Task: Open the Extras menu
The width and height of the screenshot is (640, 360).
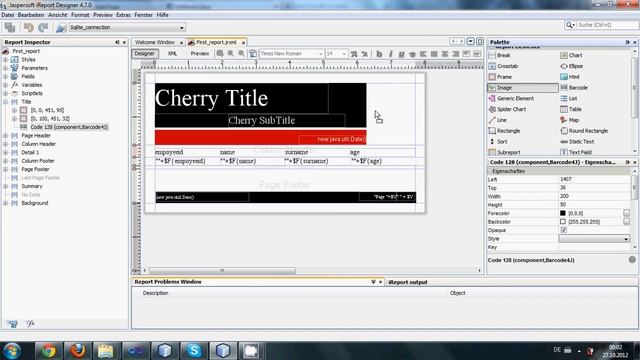Action: pos(123,15)
